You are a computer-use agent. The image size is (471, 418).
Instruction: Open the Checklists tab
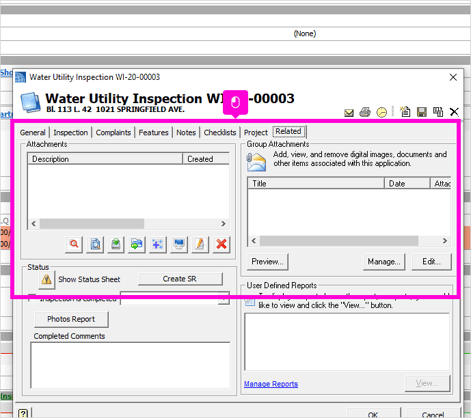click(x=220, y=132)
